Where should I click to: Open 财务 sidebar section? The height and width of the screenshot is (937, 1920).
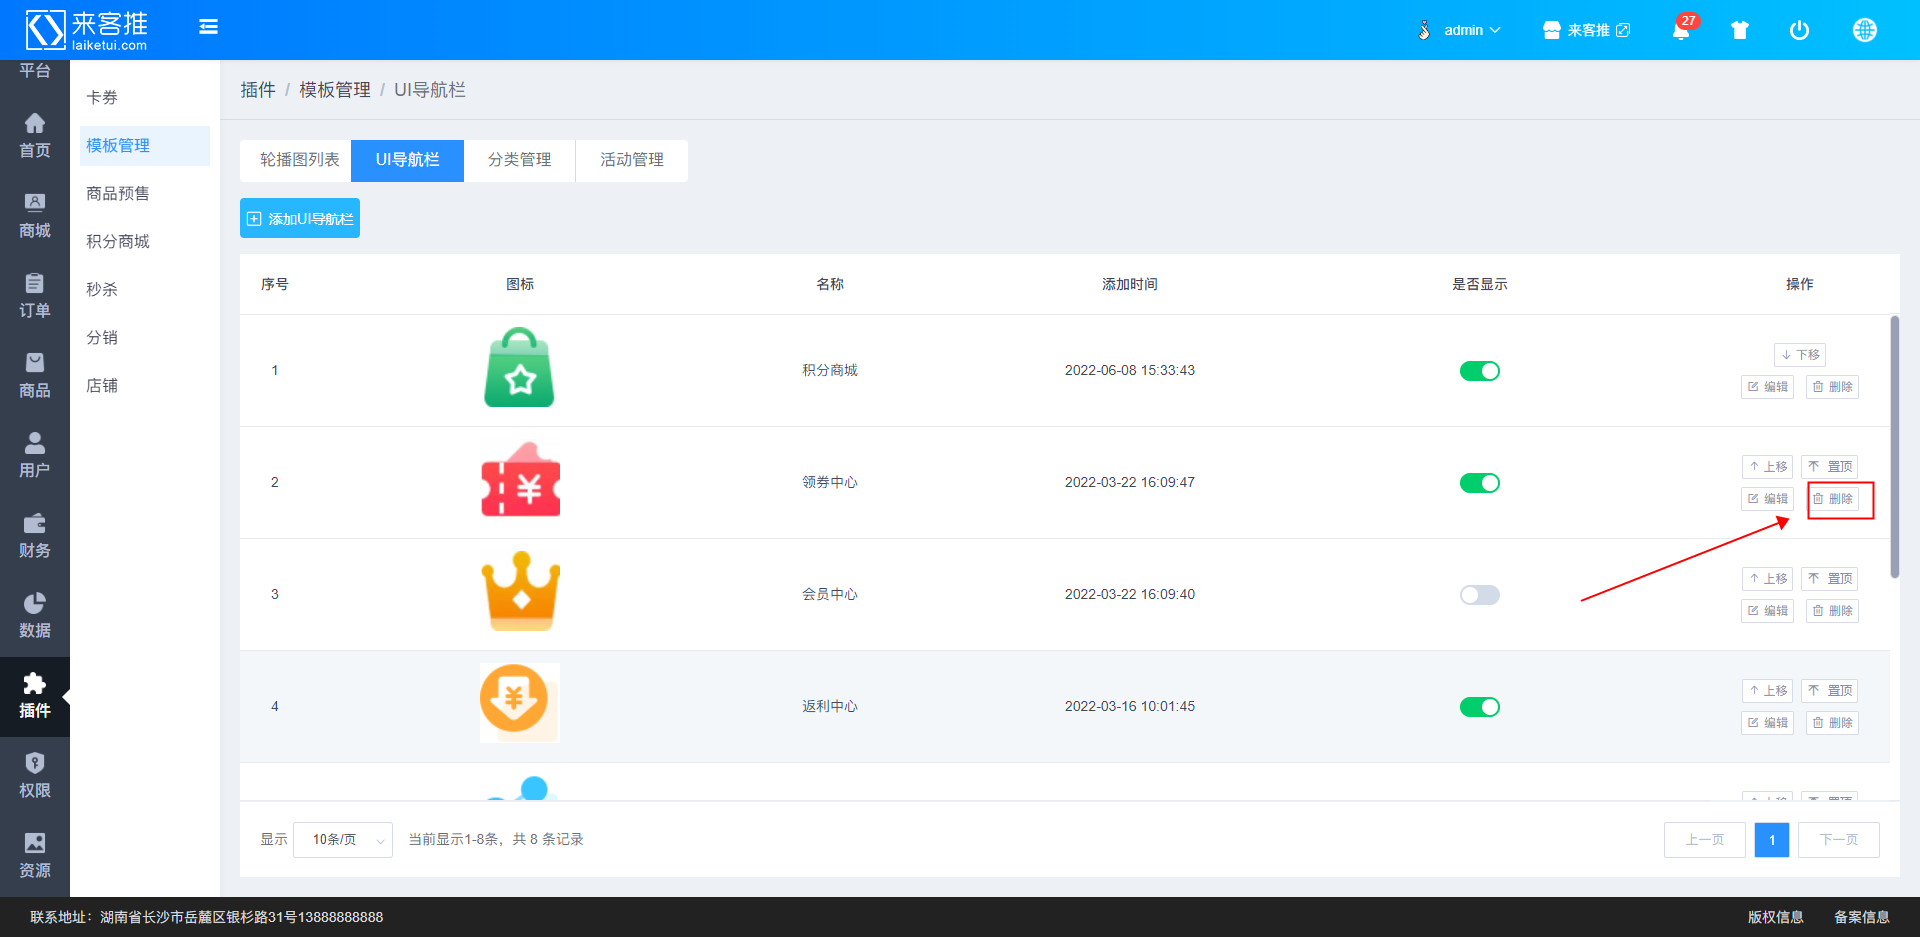pyautogui.click(x=35, y=536)
